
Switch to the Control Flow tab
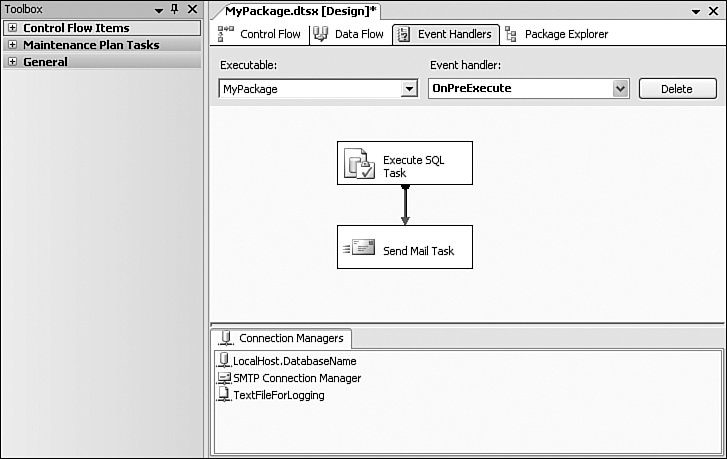pos(259,34)
